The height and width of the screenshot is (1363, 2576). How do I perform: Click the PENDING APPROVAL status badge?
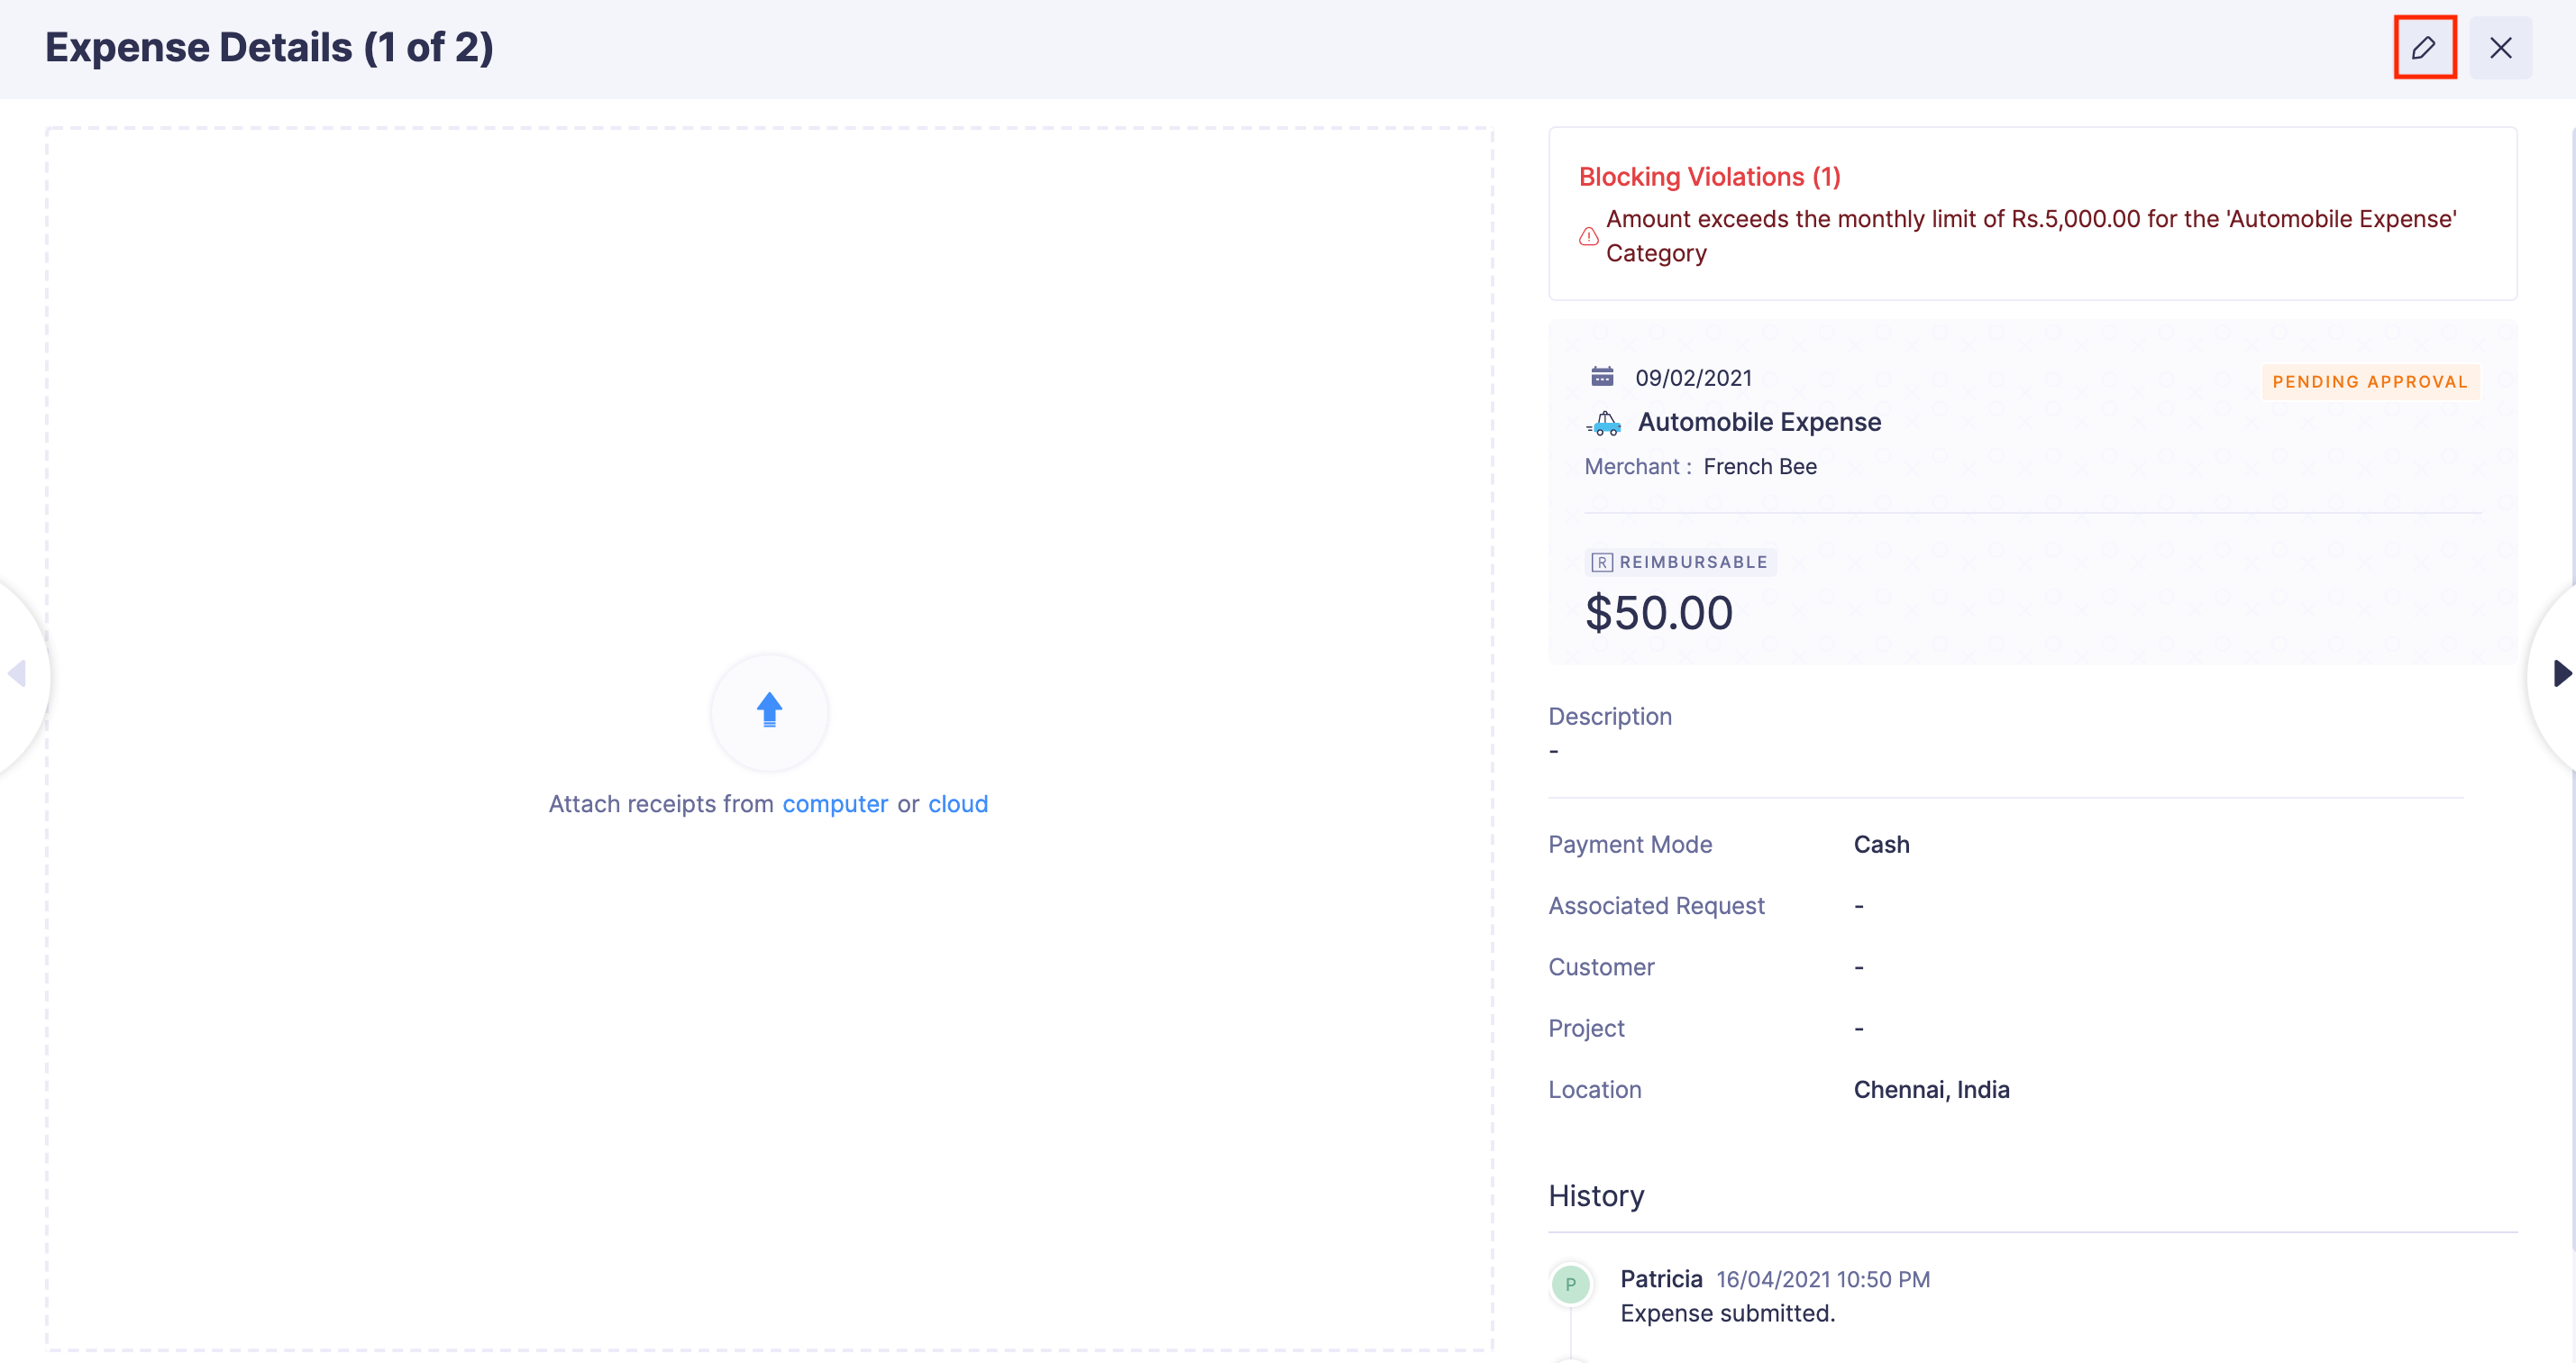click(x=2370, y=381)
